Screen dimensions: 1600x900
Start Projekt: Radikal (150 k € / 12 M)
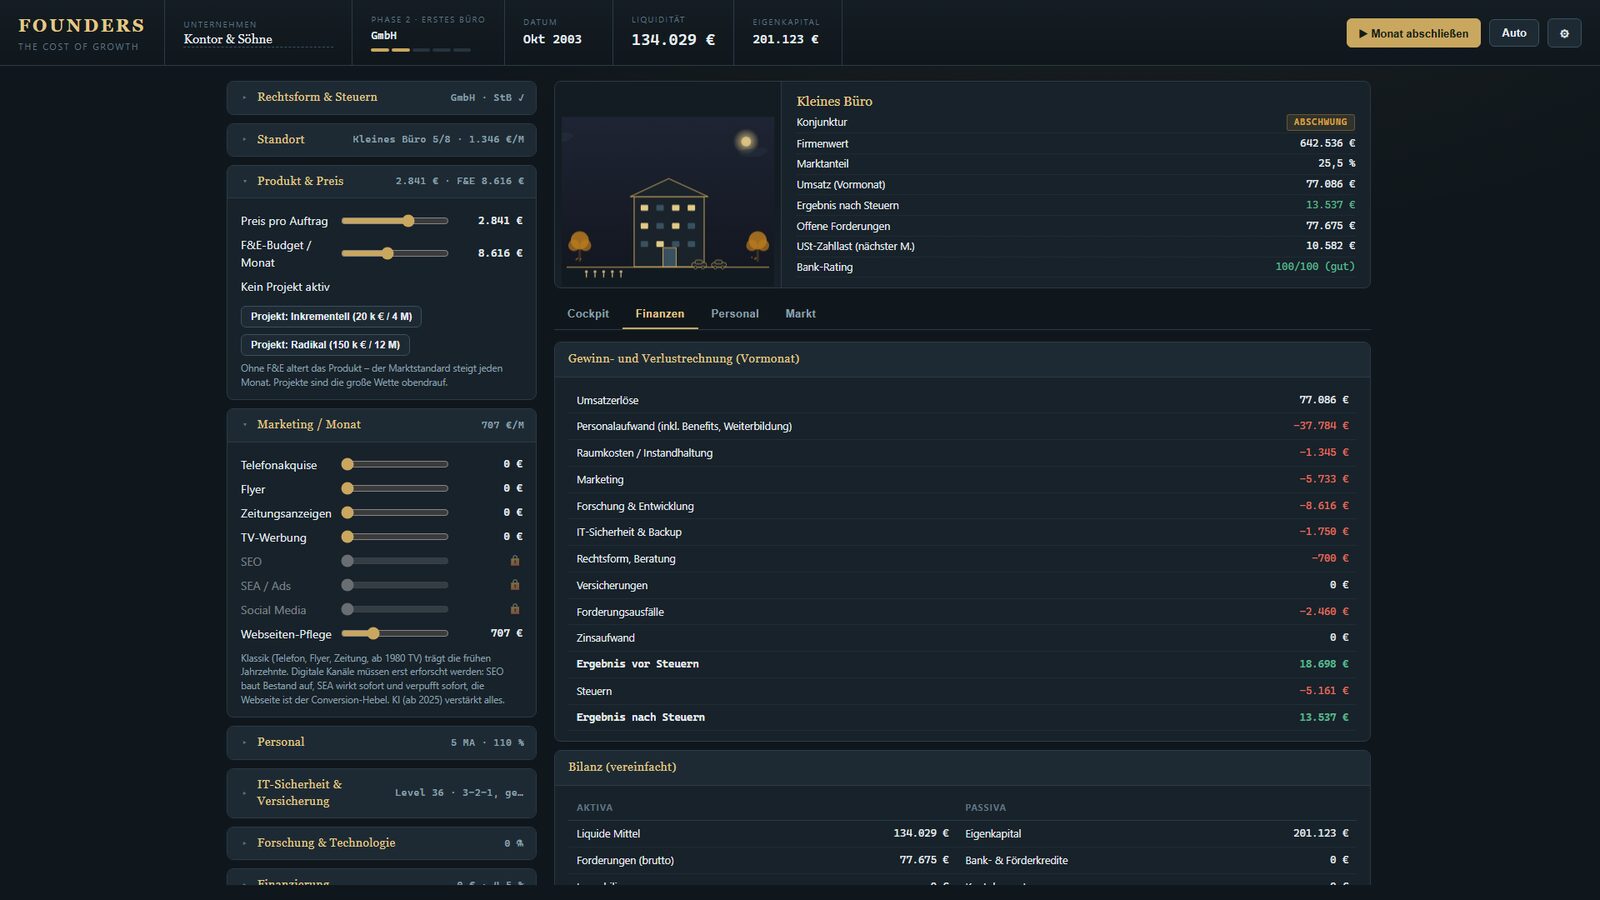tap(325, 345)
